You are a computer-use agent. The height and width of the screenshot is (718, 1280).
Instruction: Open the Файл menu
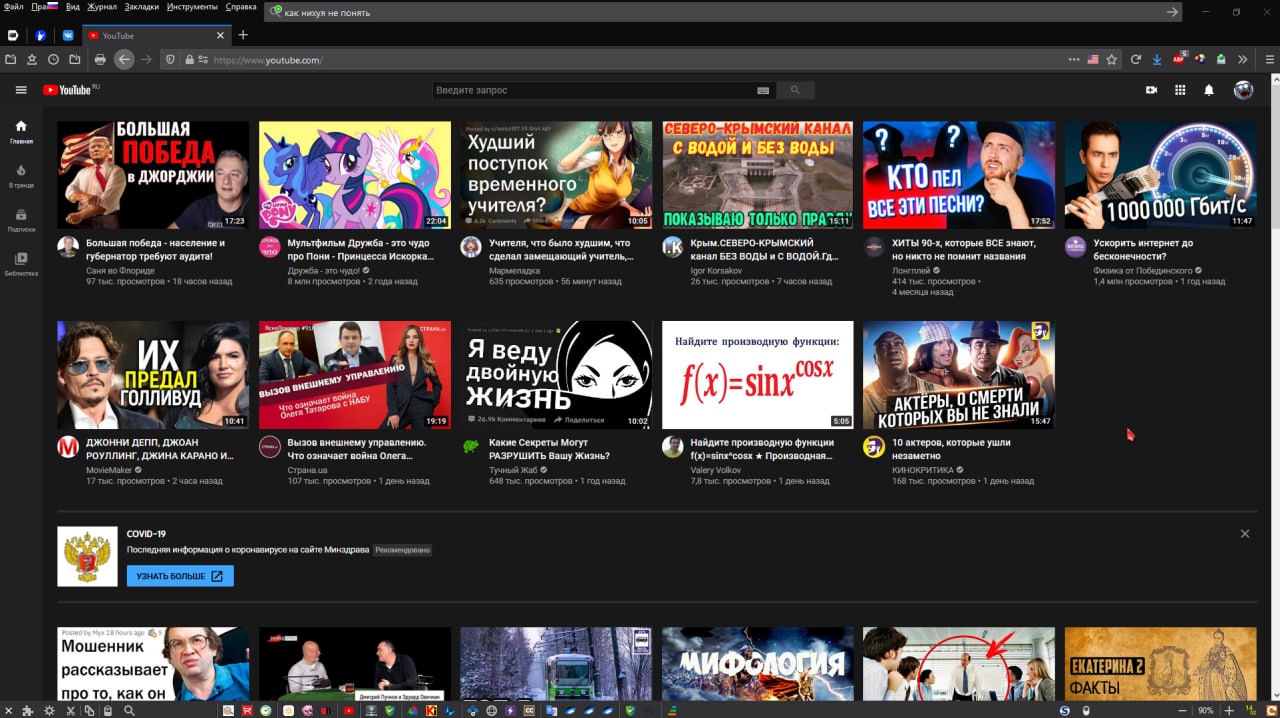pyautogui.click(x=14, y=7)
